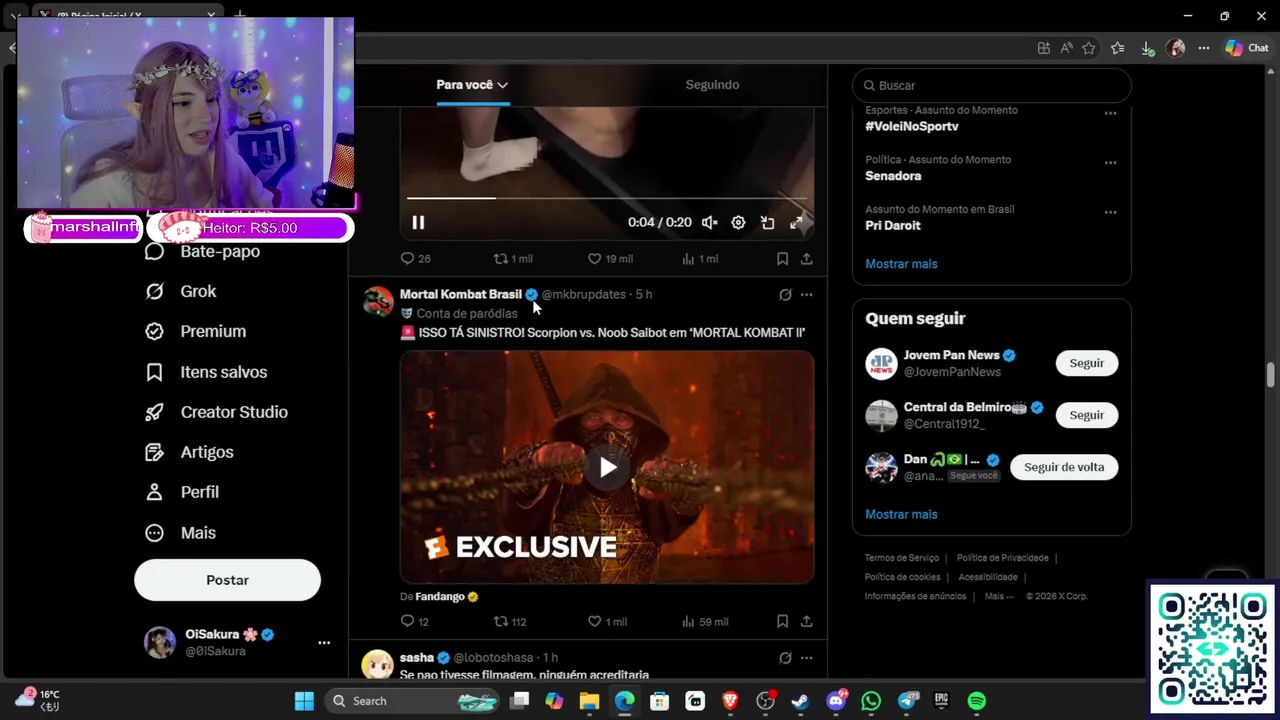Like the Mortal Kombat post with 1 mil likes
Viewport: 1280px width, 720px height.
[x=607, y=621]
